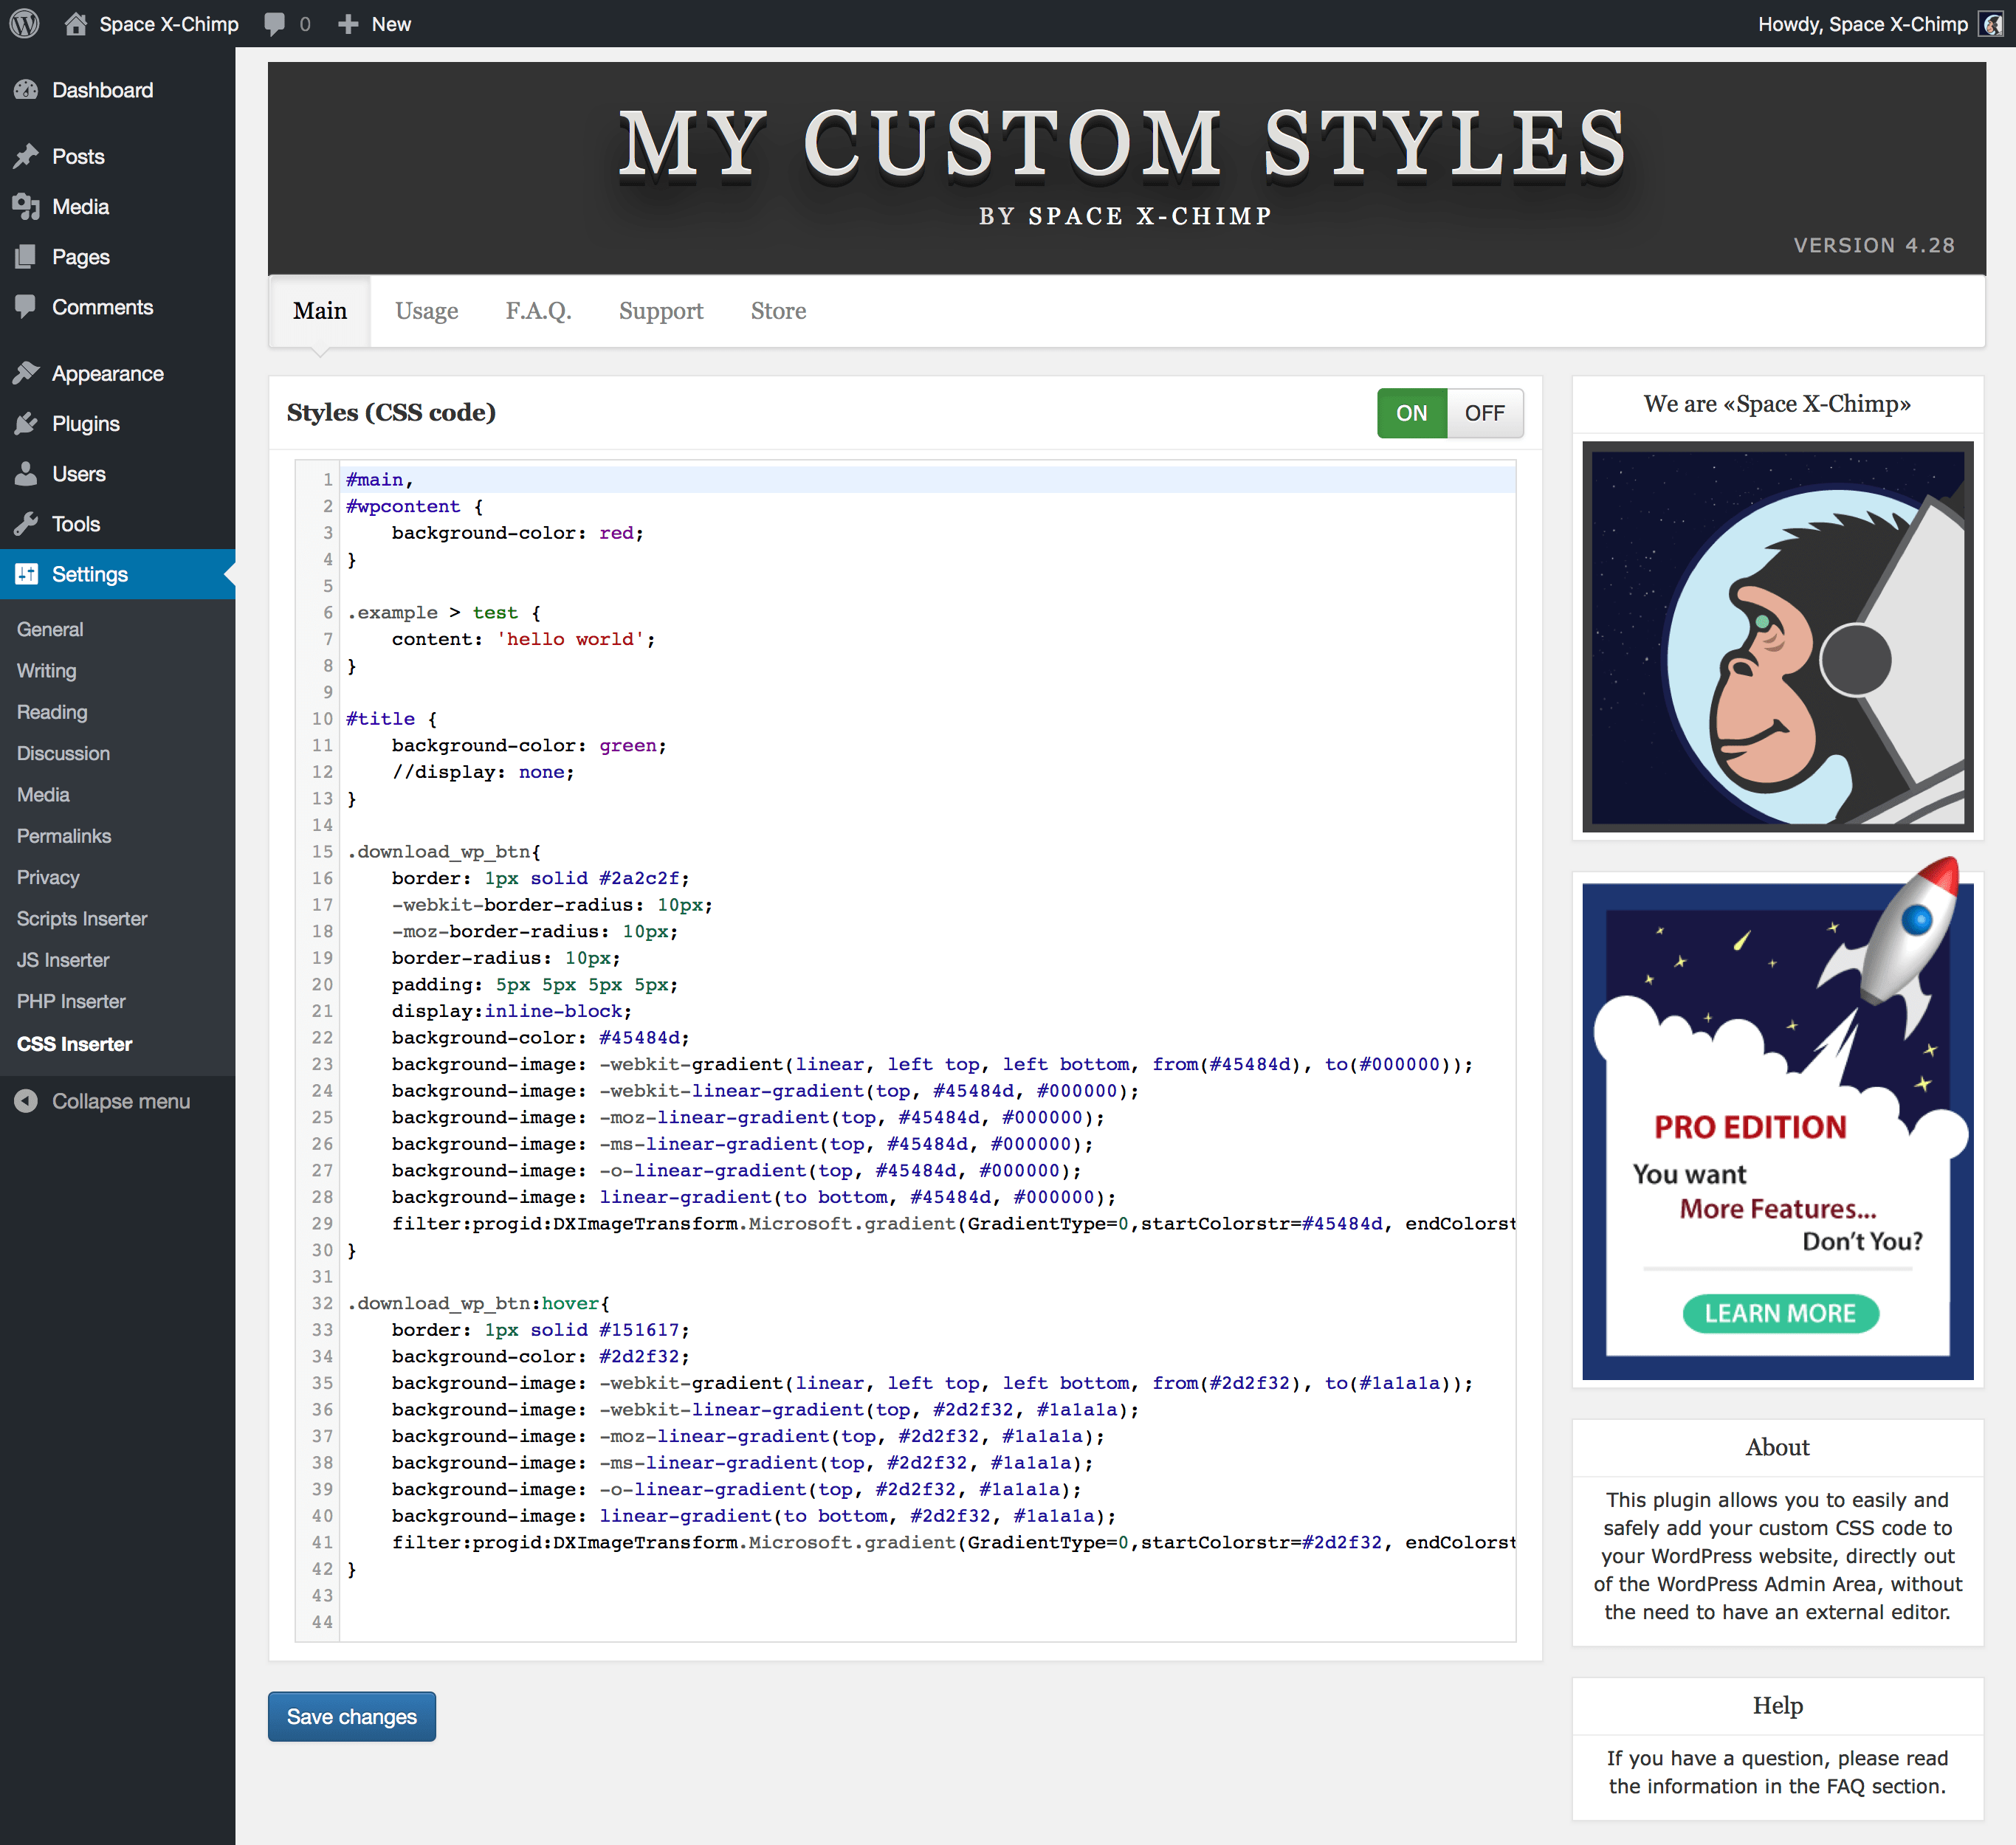Viewport: 2016px width, 1845px height.
Task: Click the Media library icon in sidebar
Action: point(26,207)
